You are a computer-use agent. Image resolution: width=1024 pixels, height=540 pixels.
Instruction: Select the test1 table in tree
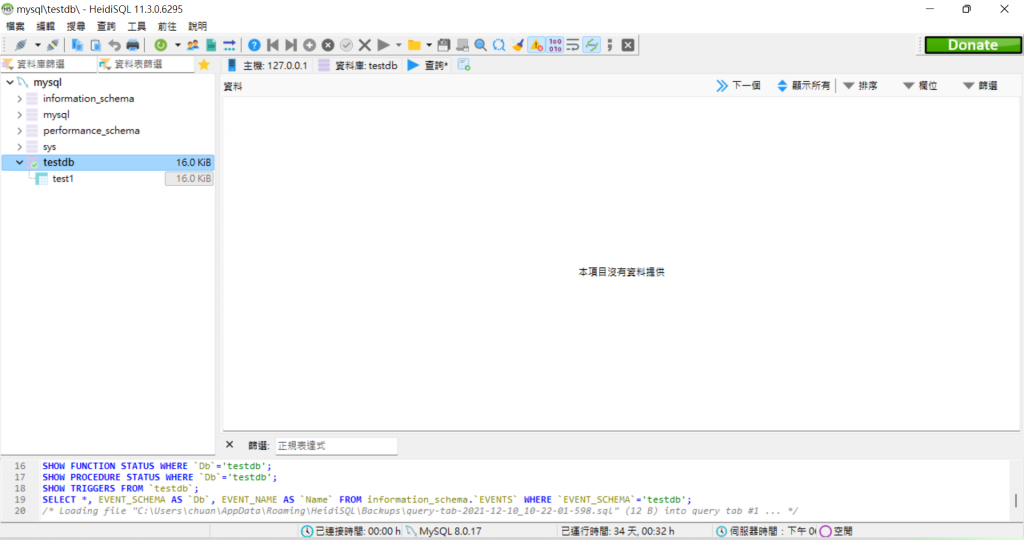[x=63, y=178]
